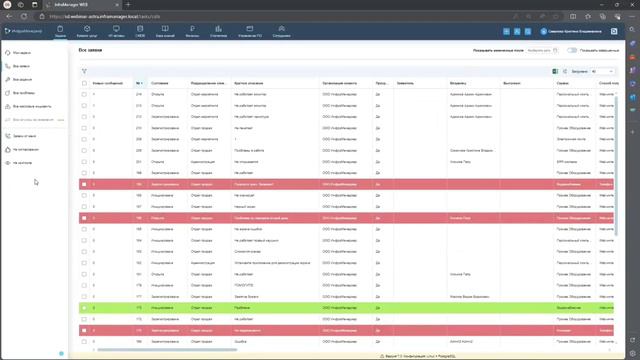640x360 pixels.
Task: Click the Не печатает description cell
Action: (x=243, y=128)
